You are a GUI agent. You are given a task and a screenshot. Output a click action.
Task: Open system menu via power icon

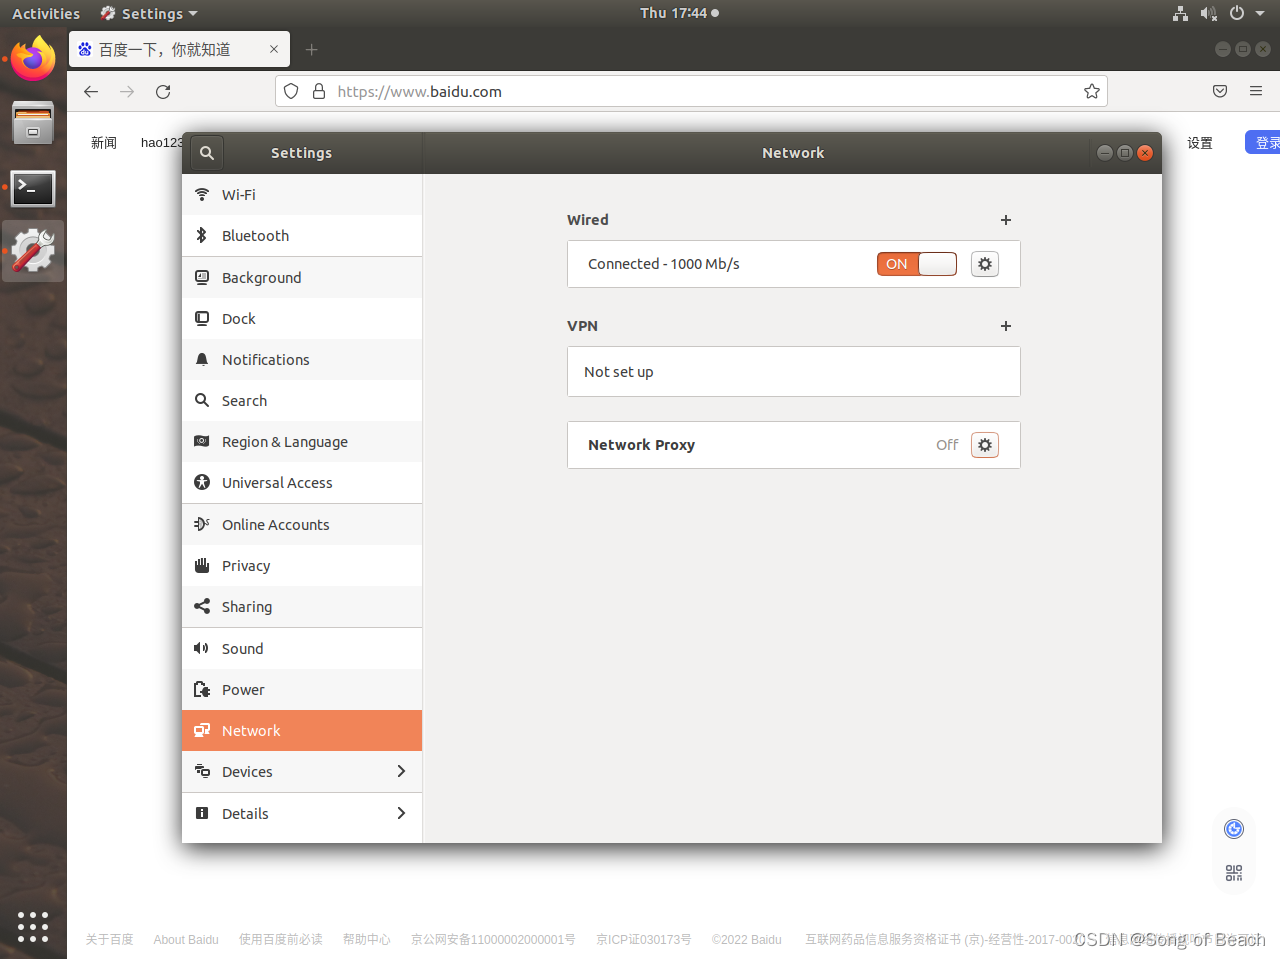pos(1237,13)
